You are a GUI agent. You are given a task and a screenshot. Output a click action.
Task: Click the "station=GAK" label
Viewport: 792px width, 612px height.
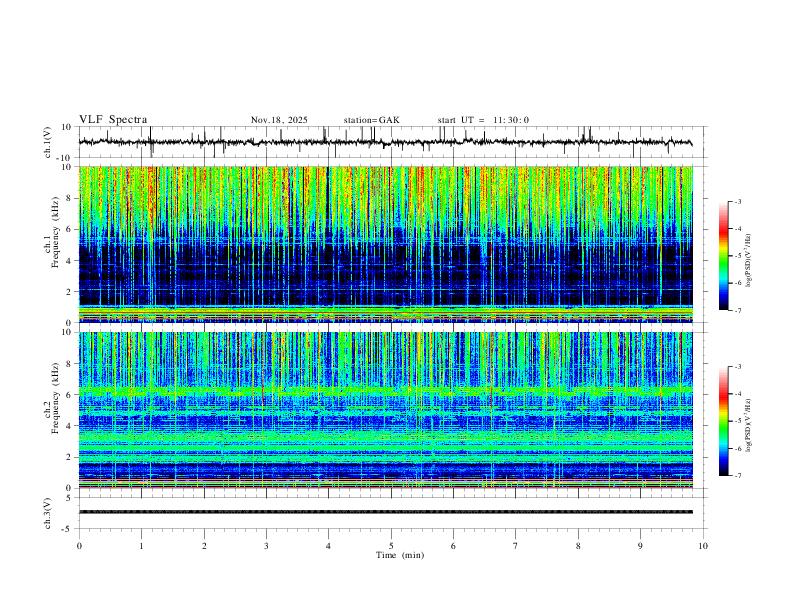coord(372,120)
